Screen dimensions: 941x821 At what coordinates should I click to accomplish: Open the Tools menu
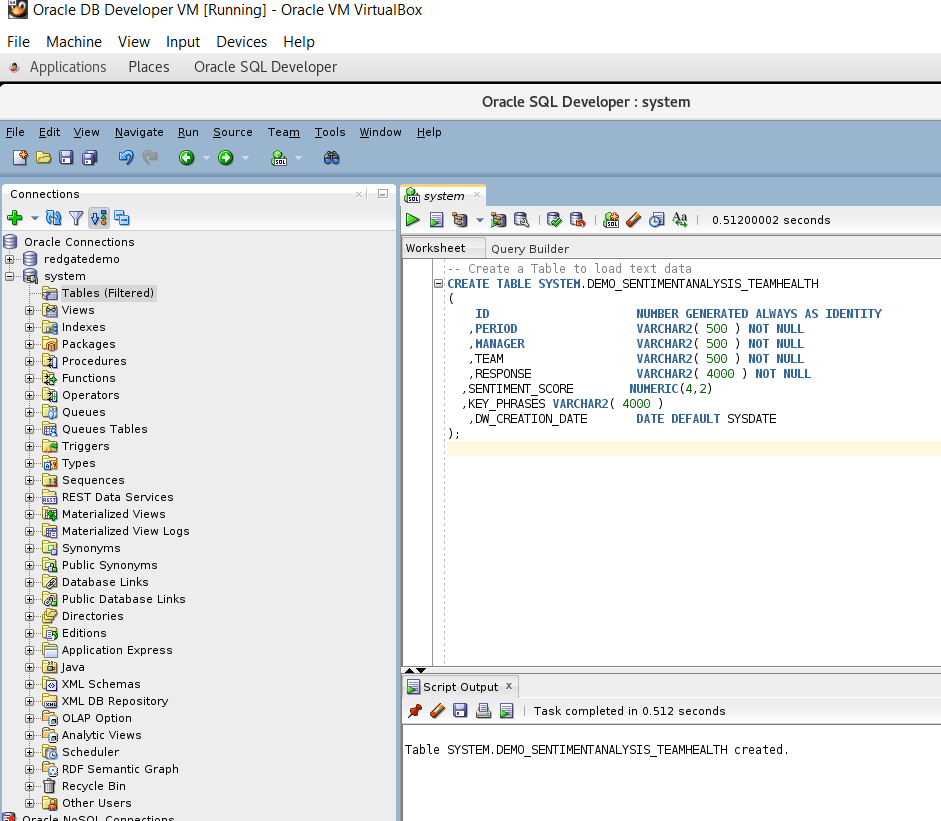point(330,132)
